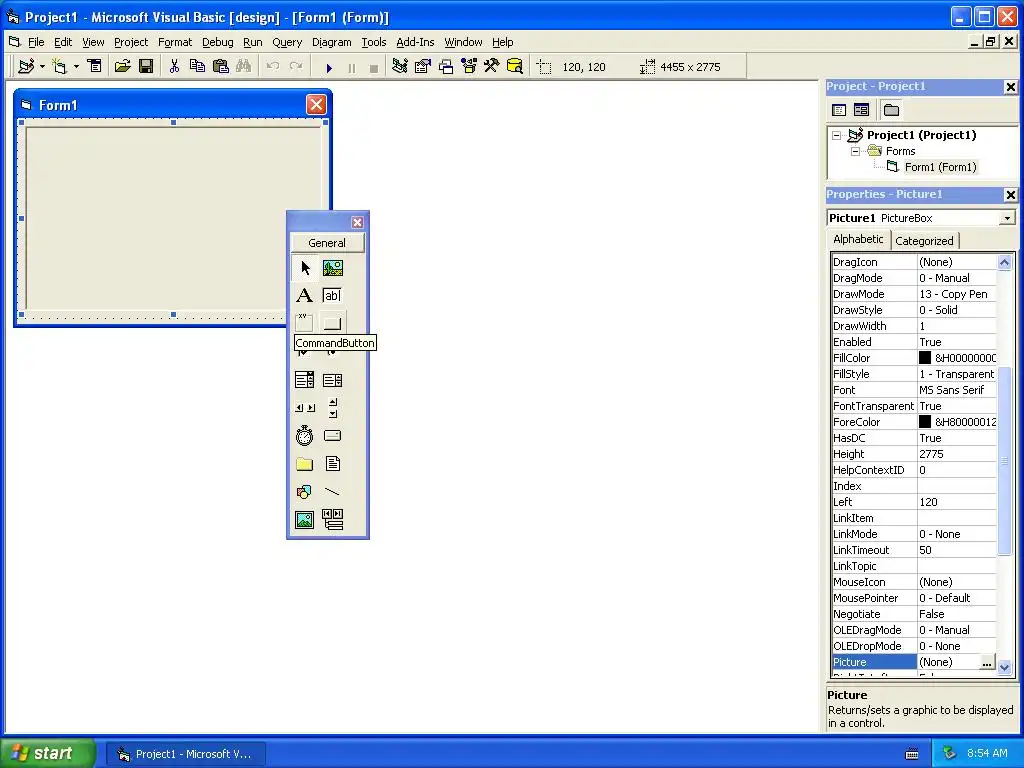Select the Frame tool in the toolbox
Image resolution: width=1024 pixels, height=768 pixels.
pyautogui.click(x=304, y=322)
